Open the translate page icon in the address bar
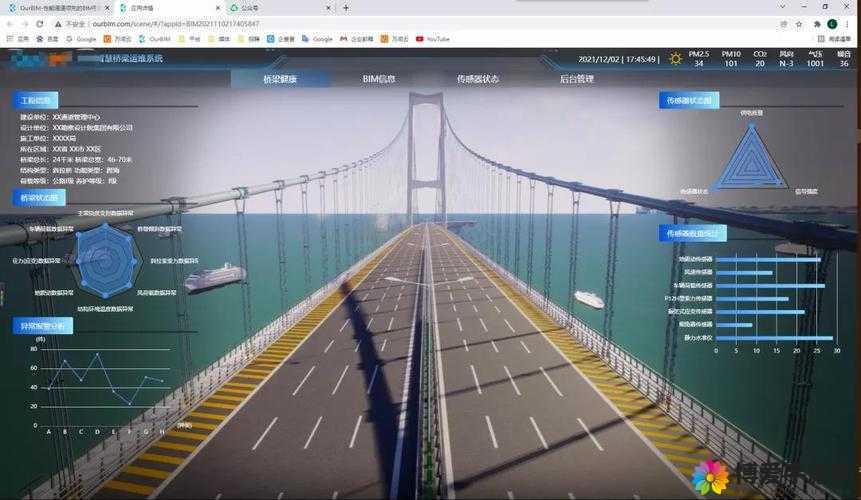 tap(784, 24)
